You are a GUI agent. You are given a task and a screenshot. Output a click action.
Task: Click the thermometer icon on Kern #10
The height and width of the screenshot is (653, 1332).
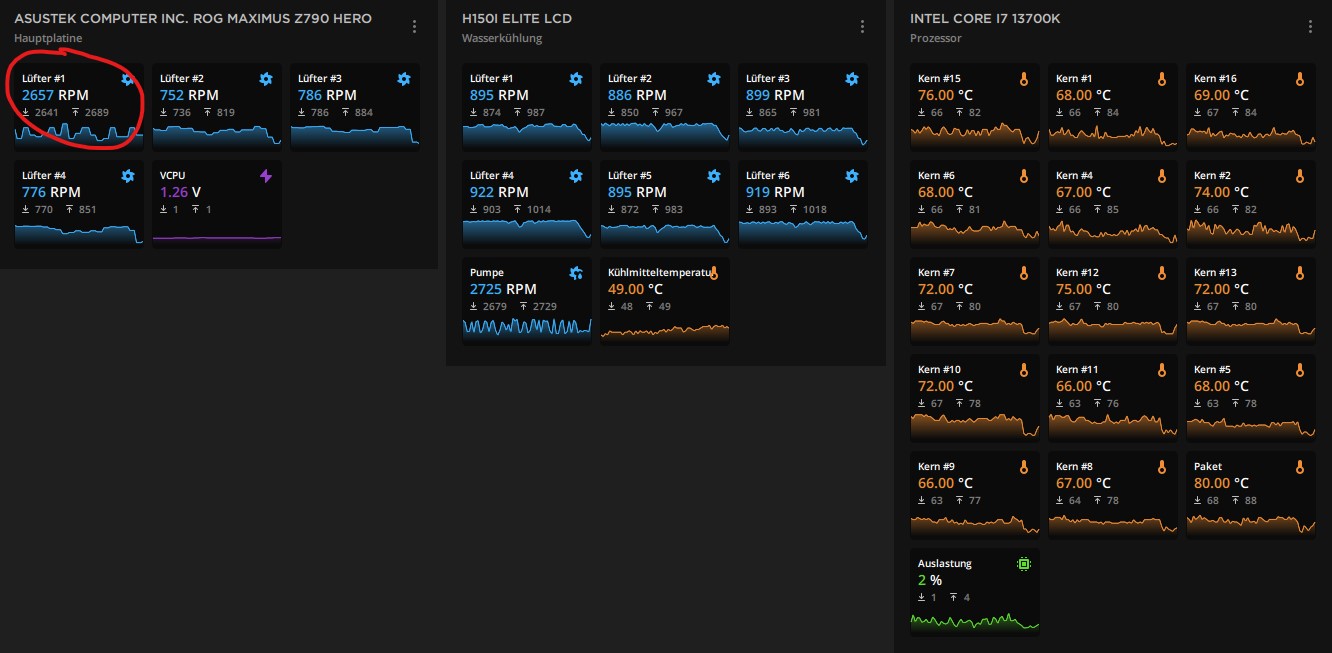1024,370
